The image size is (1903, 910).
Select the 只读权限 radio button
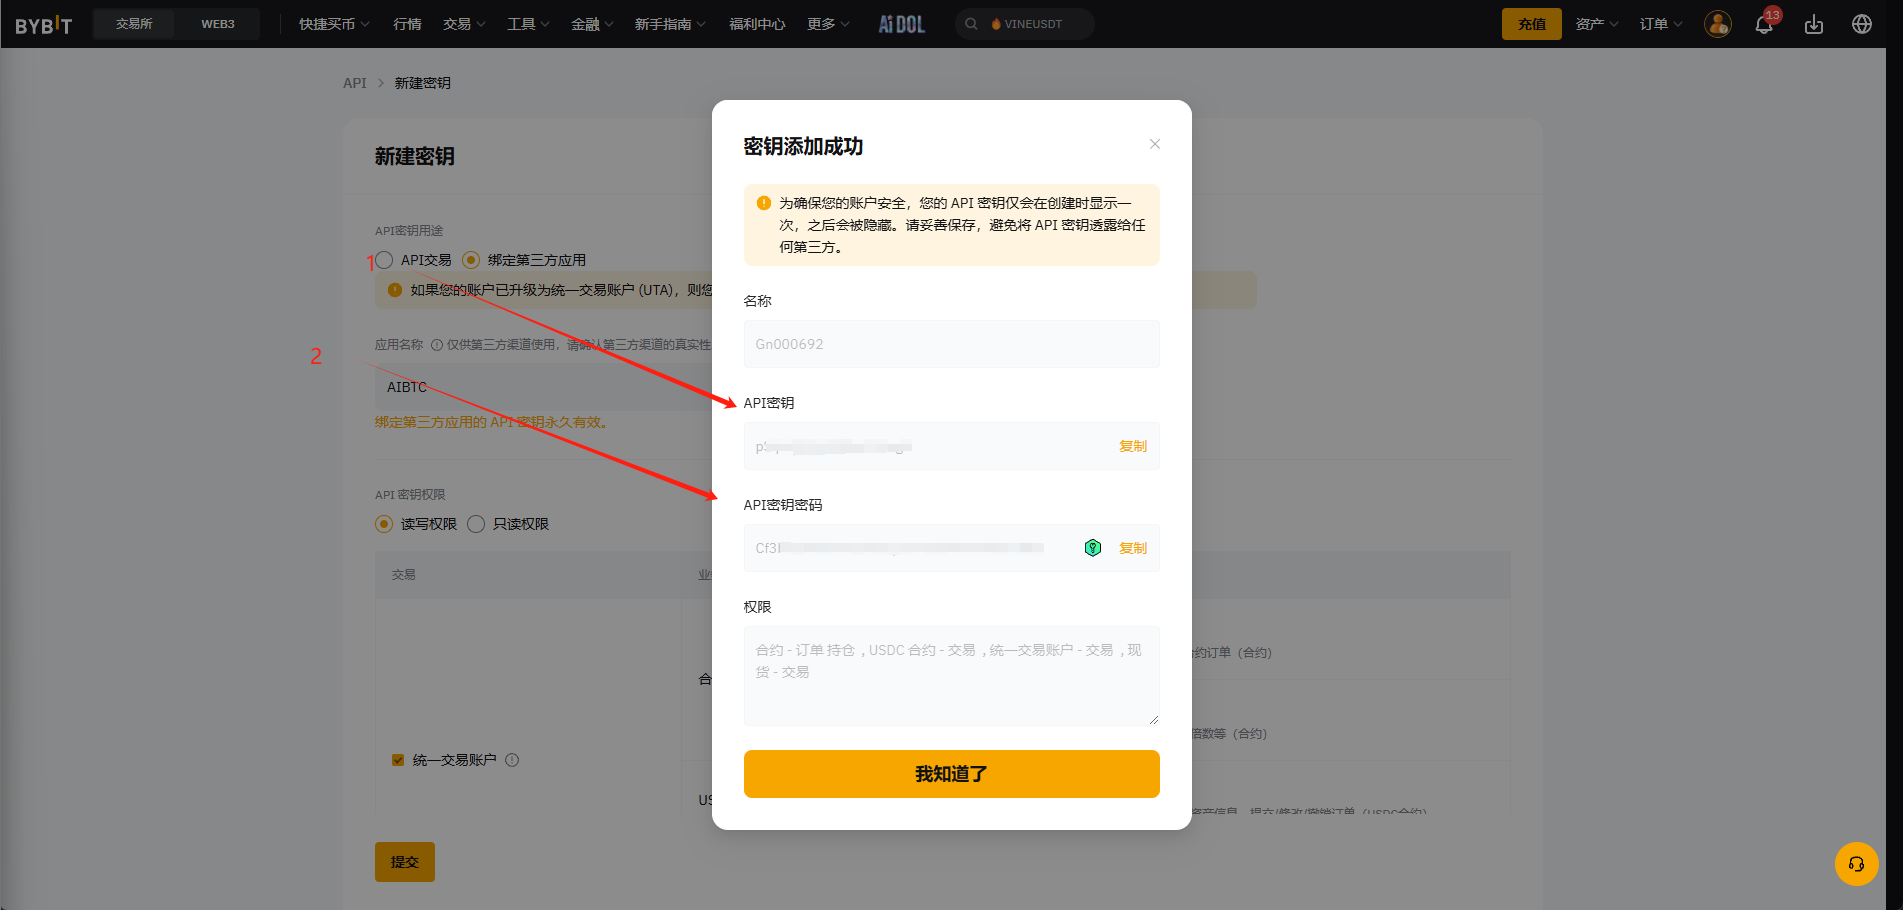click(x=476, y=524)
